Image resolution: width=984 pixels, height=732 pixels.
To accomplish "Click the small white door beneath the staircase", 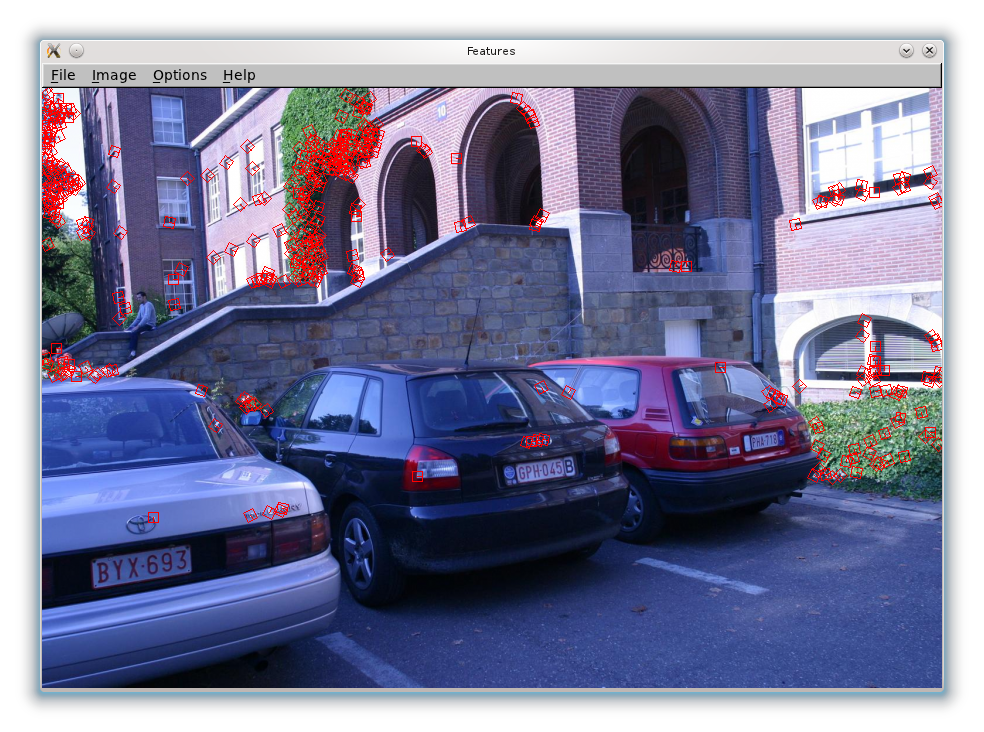I will (683, 337).
